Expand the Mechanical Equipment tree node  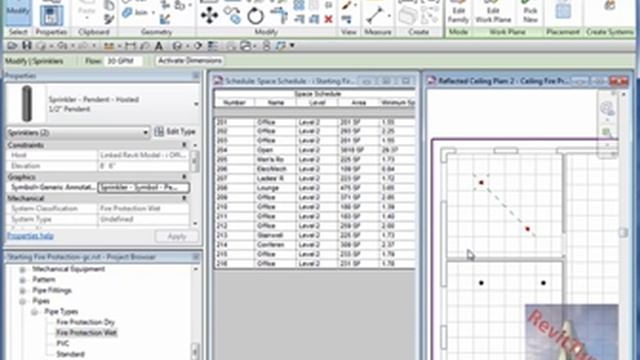(x=22, y=269)
